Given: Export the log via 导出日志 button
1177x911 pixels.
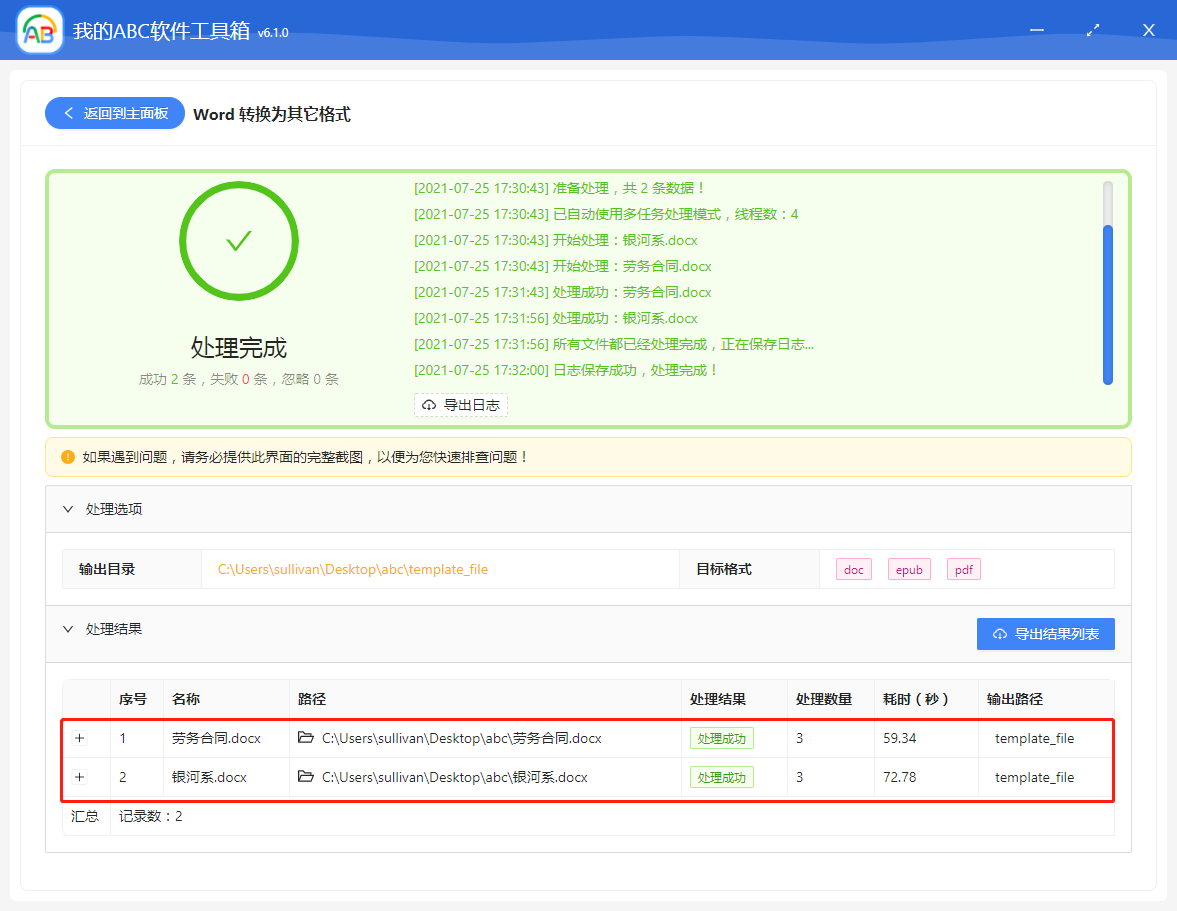Looking at the screenshot, I should coord(461,405).
